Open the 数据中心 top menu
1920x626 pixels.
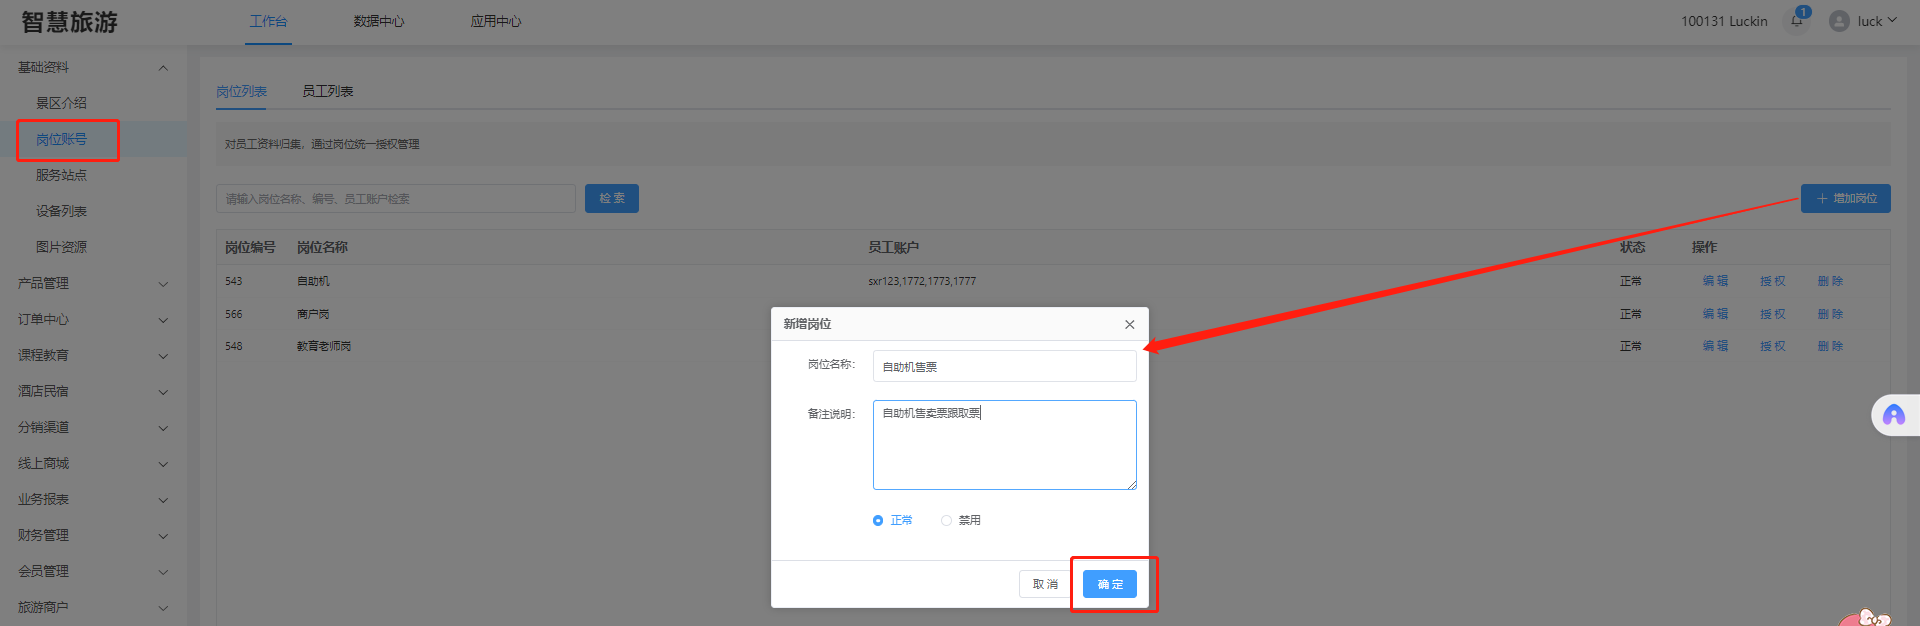378,21
